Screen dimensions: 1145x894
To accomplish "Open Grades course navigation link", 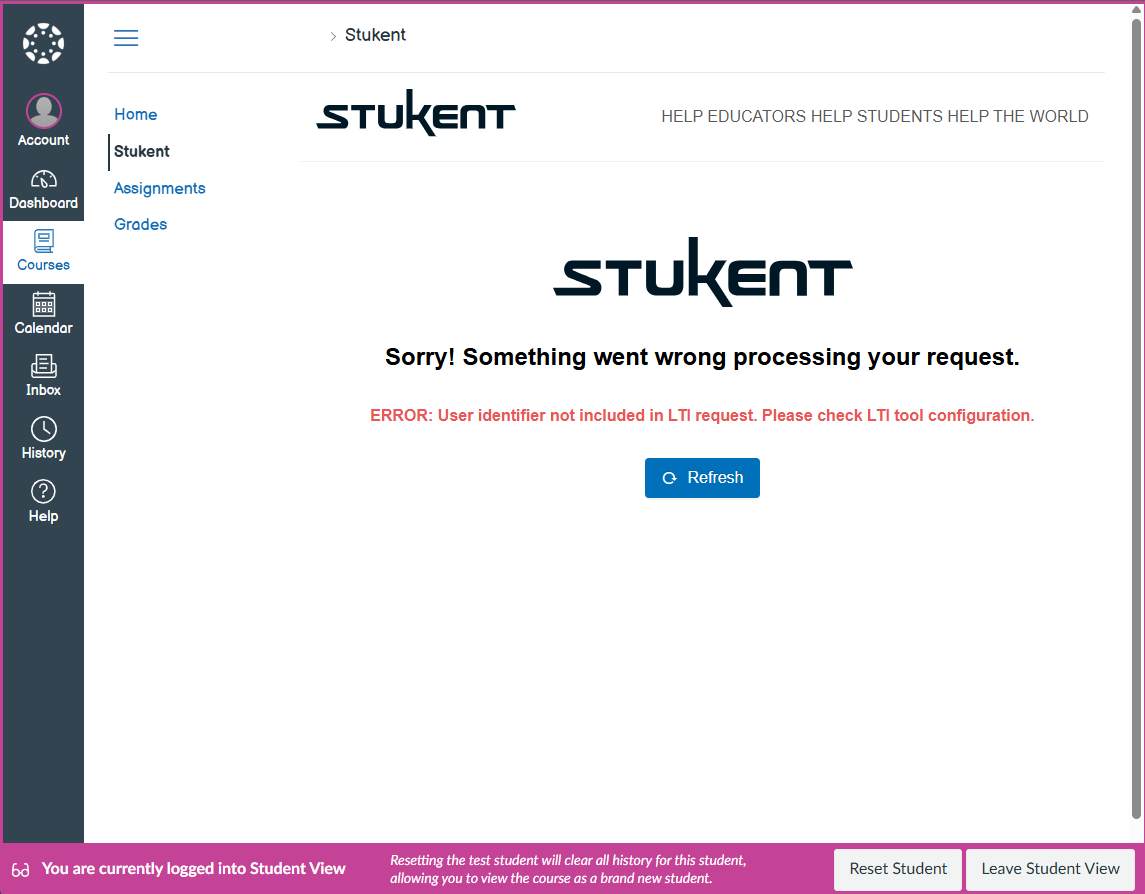I will pos(140,225).
